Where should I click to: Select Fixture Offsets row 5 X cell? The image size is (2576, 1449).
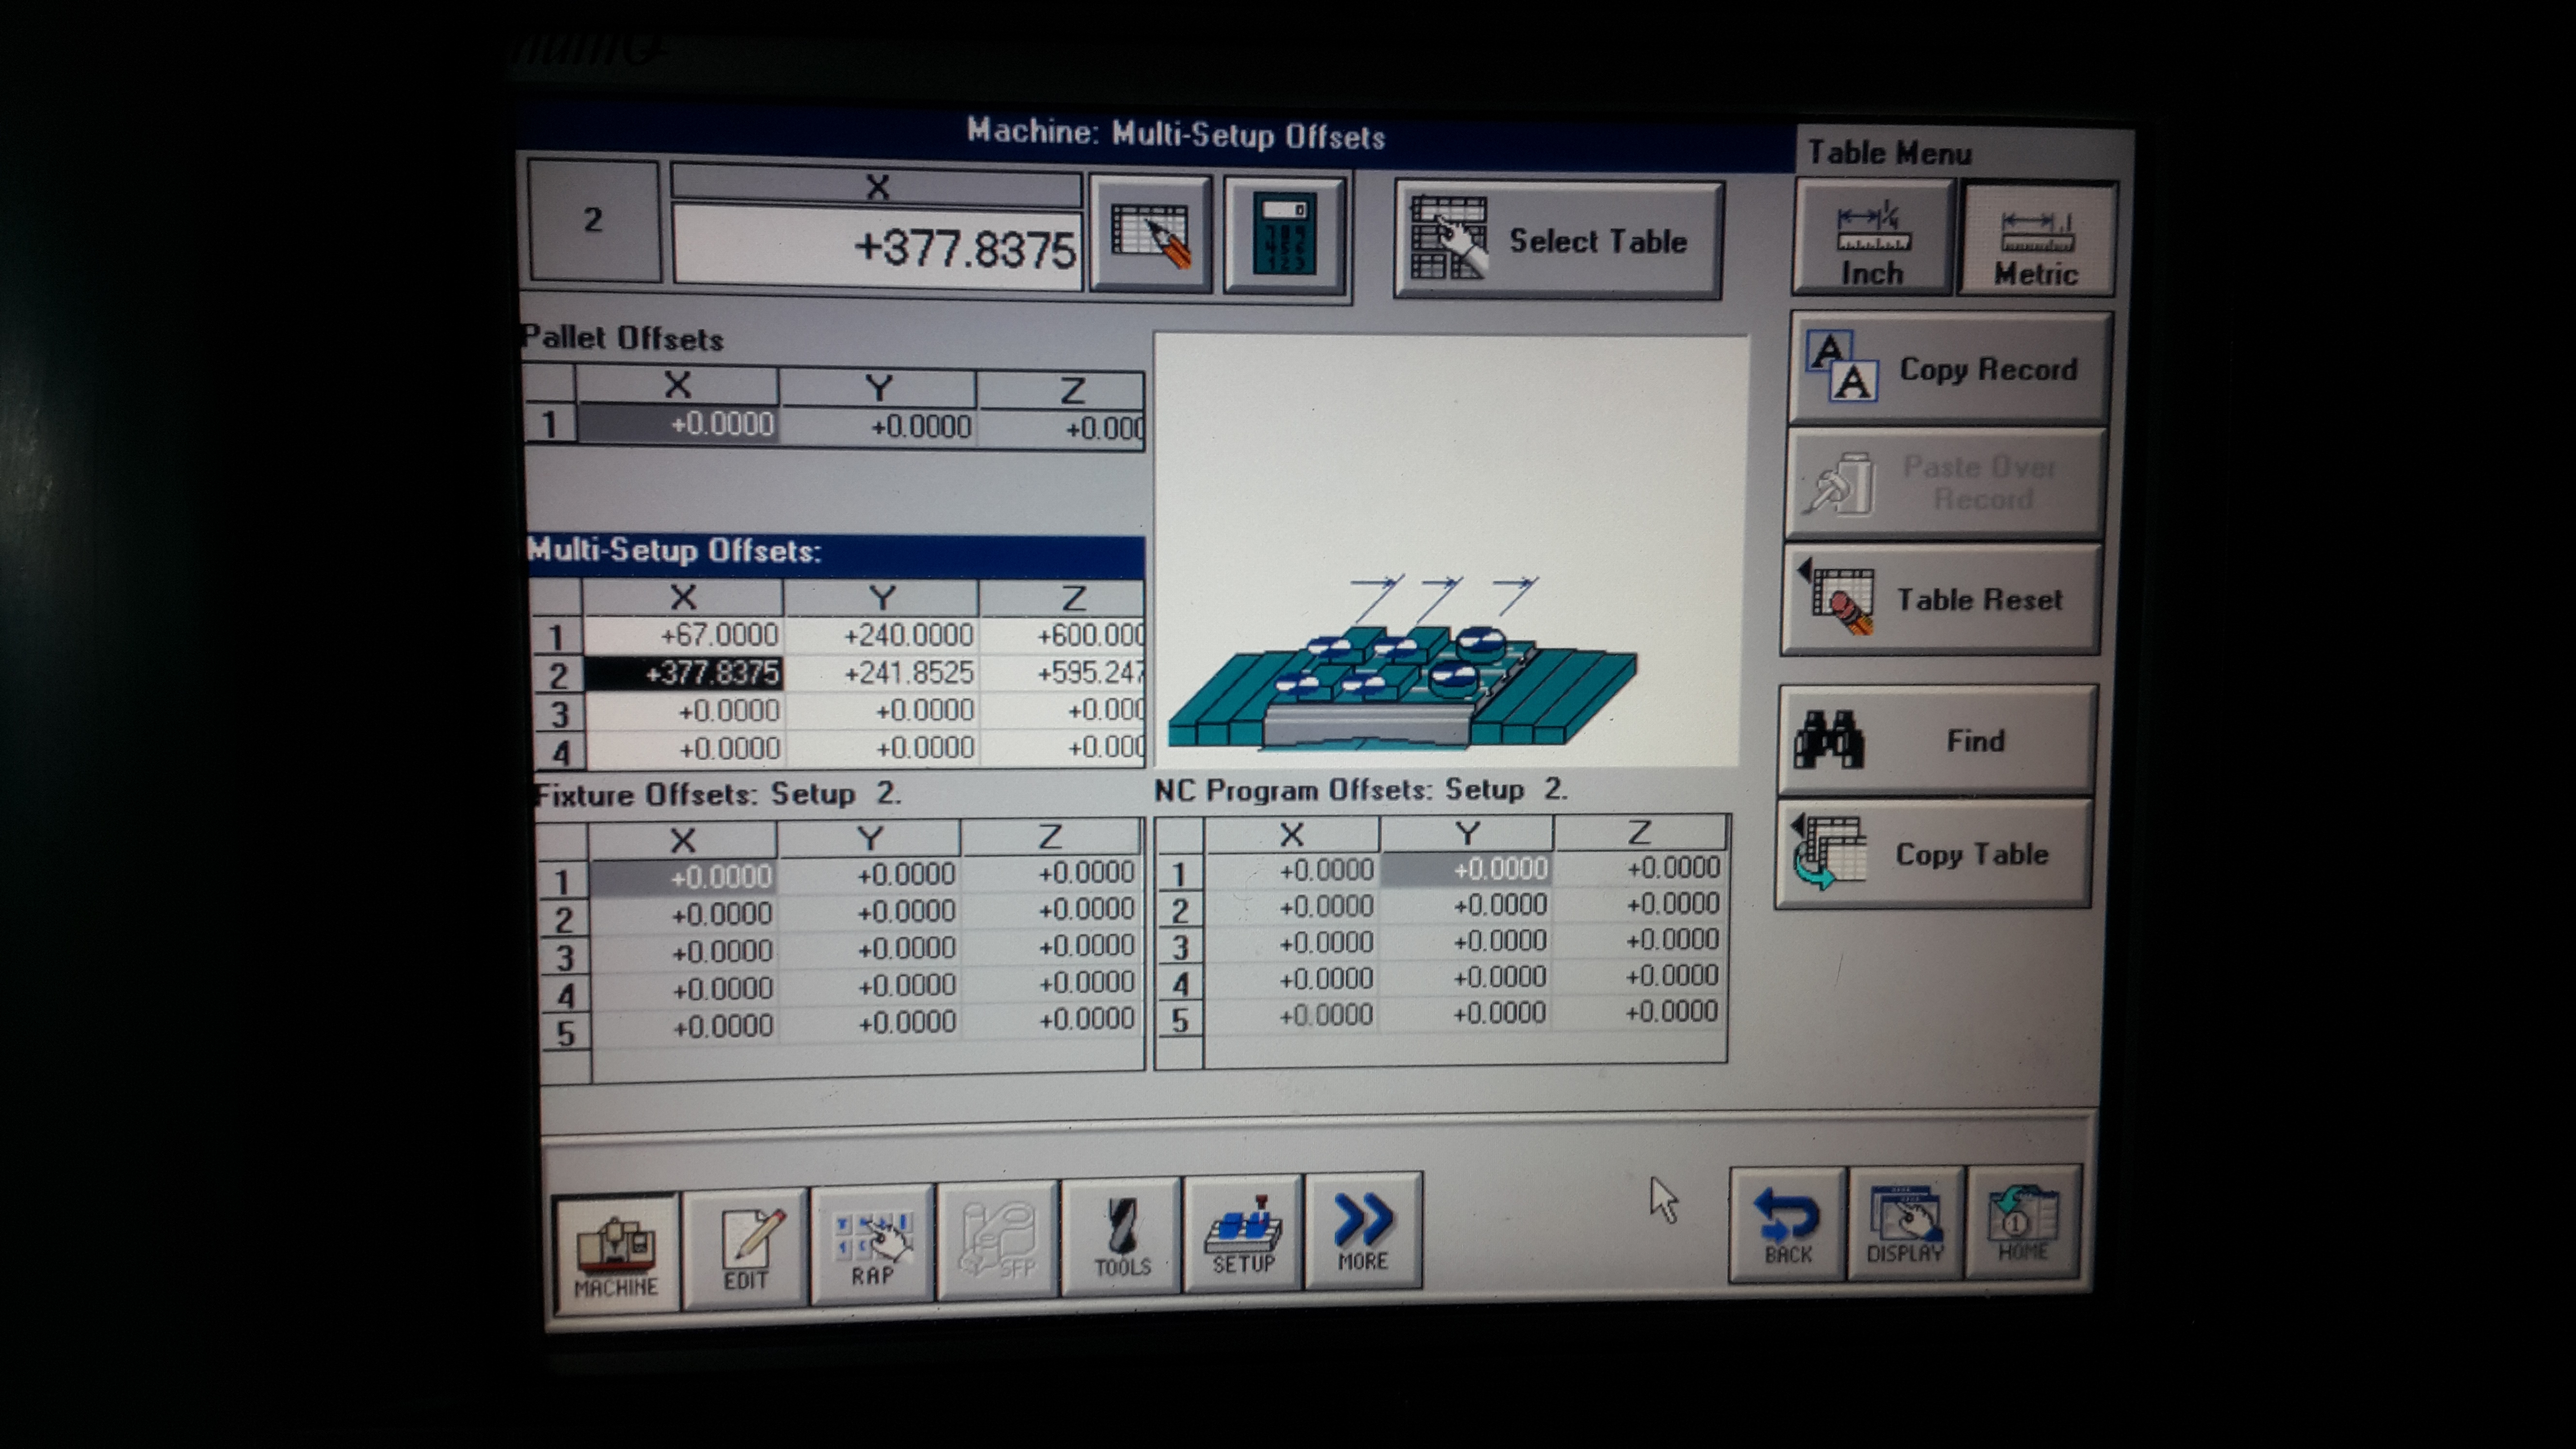tap(685, 1026)
